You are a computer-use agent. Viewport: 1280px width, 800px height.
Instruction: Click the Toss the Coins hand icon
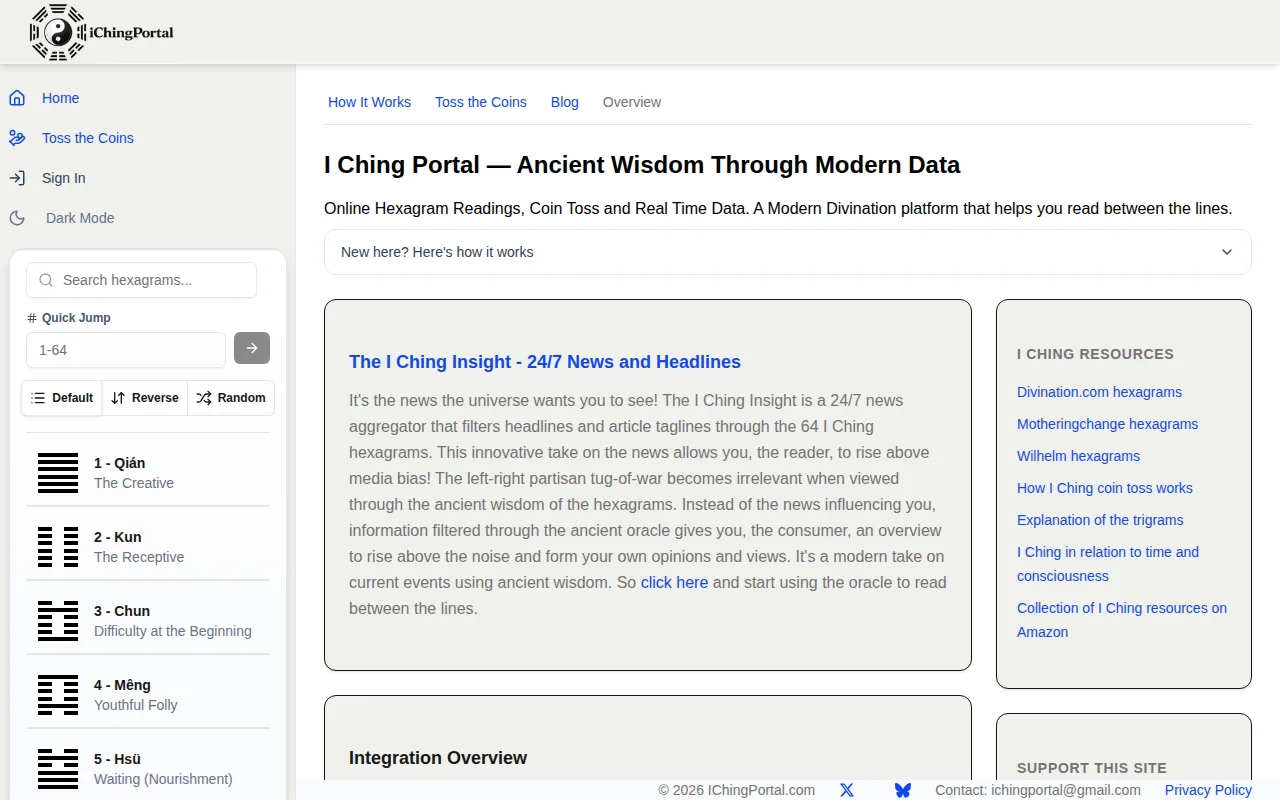[x=17, y=138]
